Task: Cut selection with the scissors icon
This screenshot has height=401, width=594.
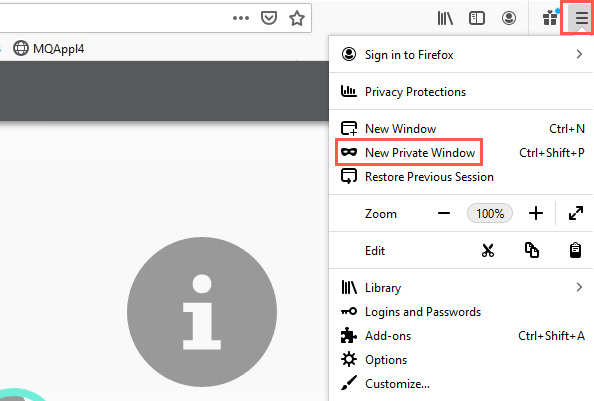Action: pyautogui.click(x=488, y=250)
